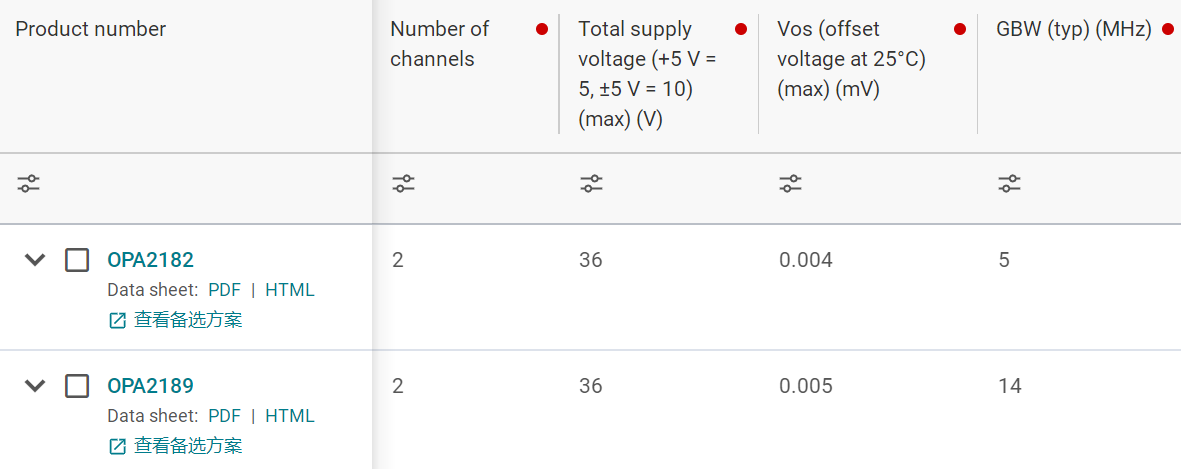Image resolution: width=1181 pixels, height=469 pixels.
Task: Click red dot beside Number of channels
Action: tap(542, 29)
